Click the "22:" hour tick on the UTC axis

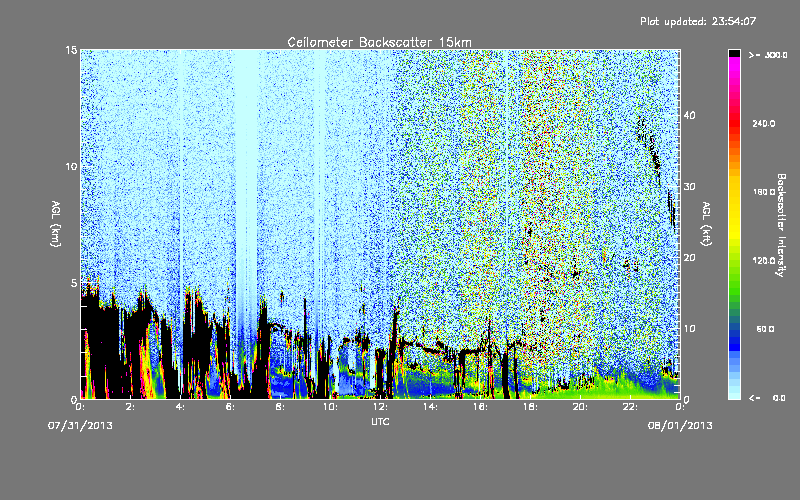[x=630, y=407]
